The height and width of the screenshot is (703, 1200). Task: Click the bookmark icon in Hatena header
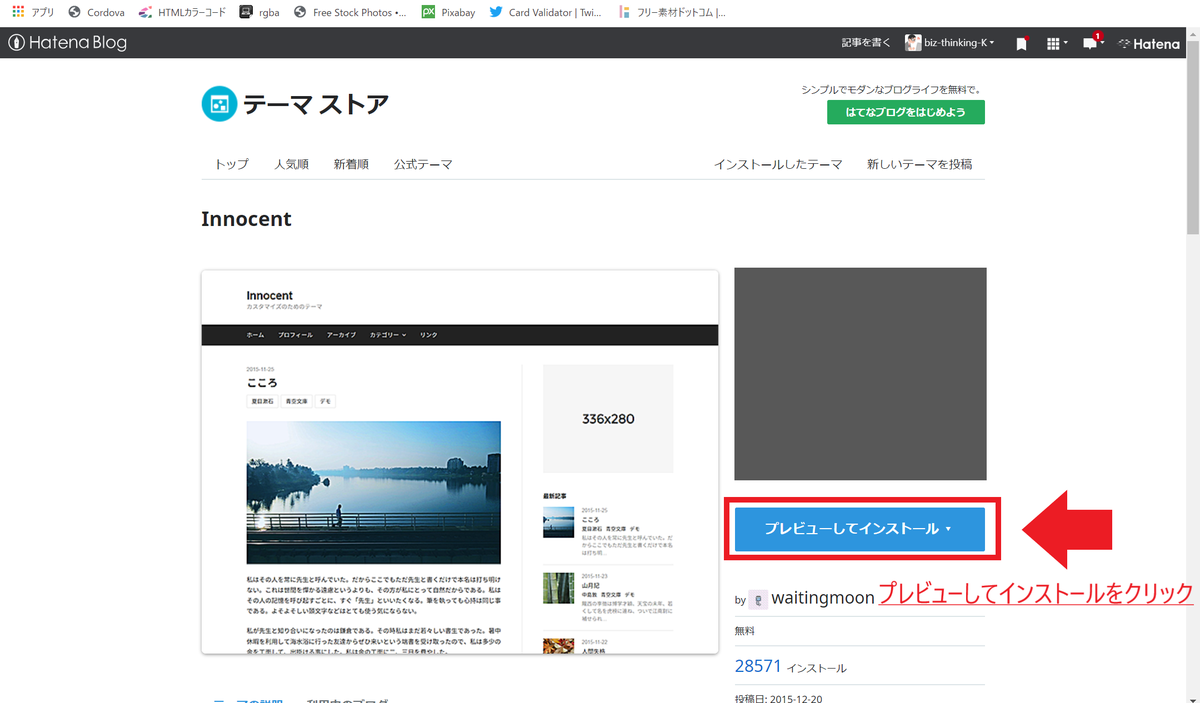(1021, 44)
